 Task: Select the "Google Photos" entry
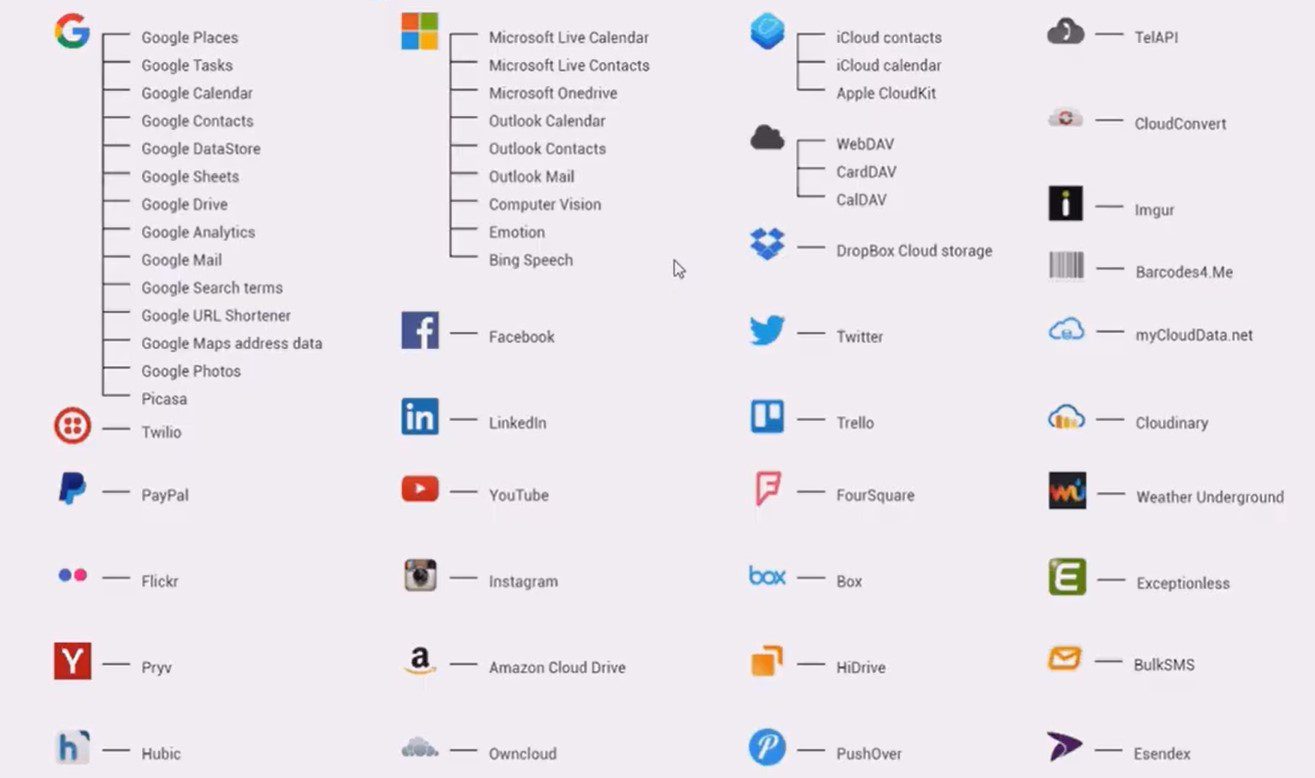tap(191, 371)
